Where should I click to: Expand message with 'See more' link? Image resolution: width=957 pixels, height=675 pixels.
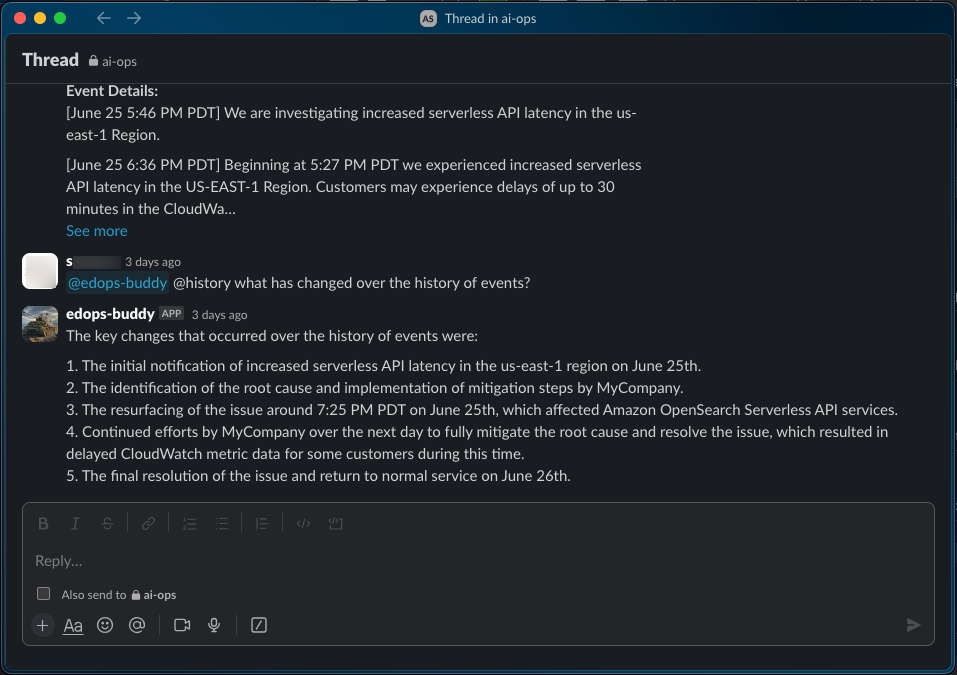point(96,231)
